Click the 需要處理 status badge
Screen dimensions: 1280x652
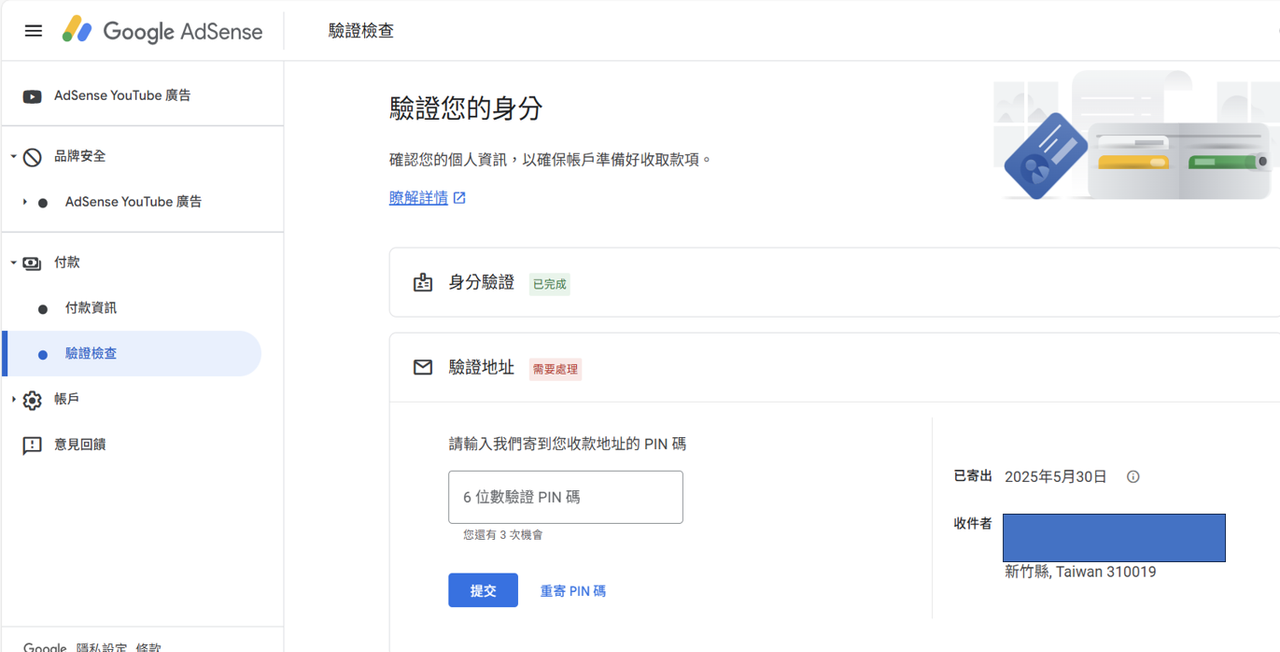(x=555, y=369)
